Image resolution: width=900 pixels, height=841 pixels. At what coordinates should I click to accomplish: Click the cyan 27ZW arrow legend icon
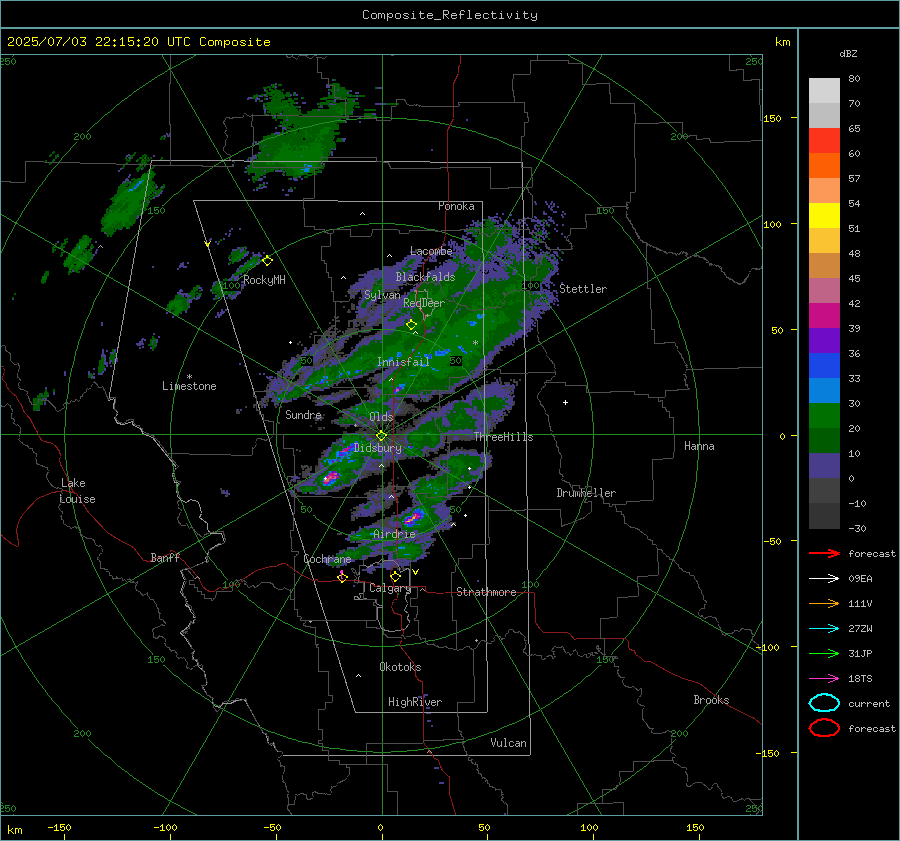[x=824, y=629]
